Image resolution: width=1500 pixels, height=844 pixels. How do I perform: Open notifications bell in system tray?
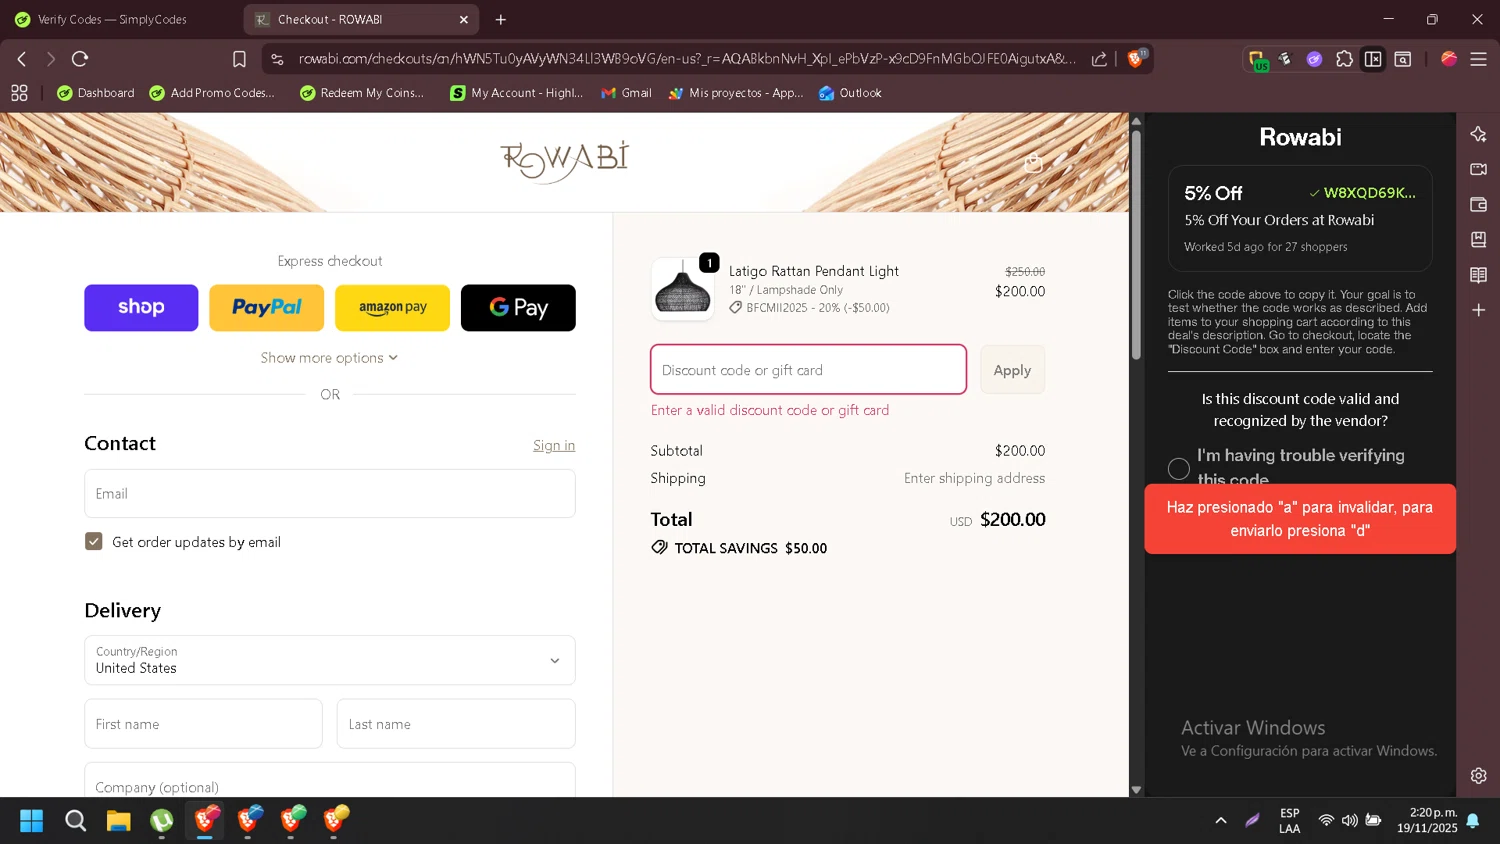[x=1472, y=821]
